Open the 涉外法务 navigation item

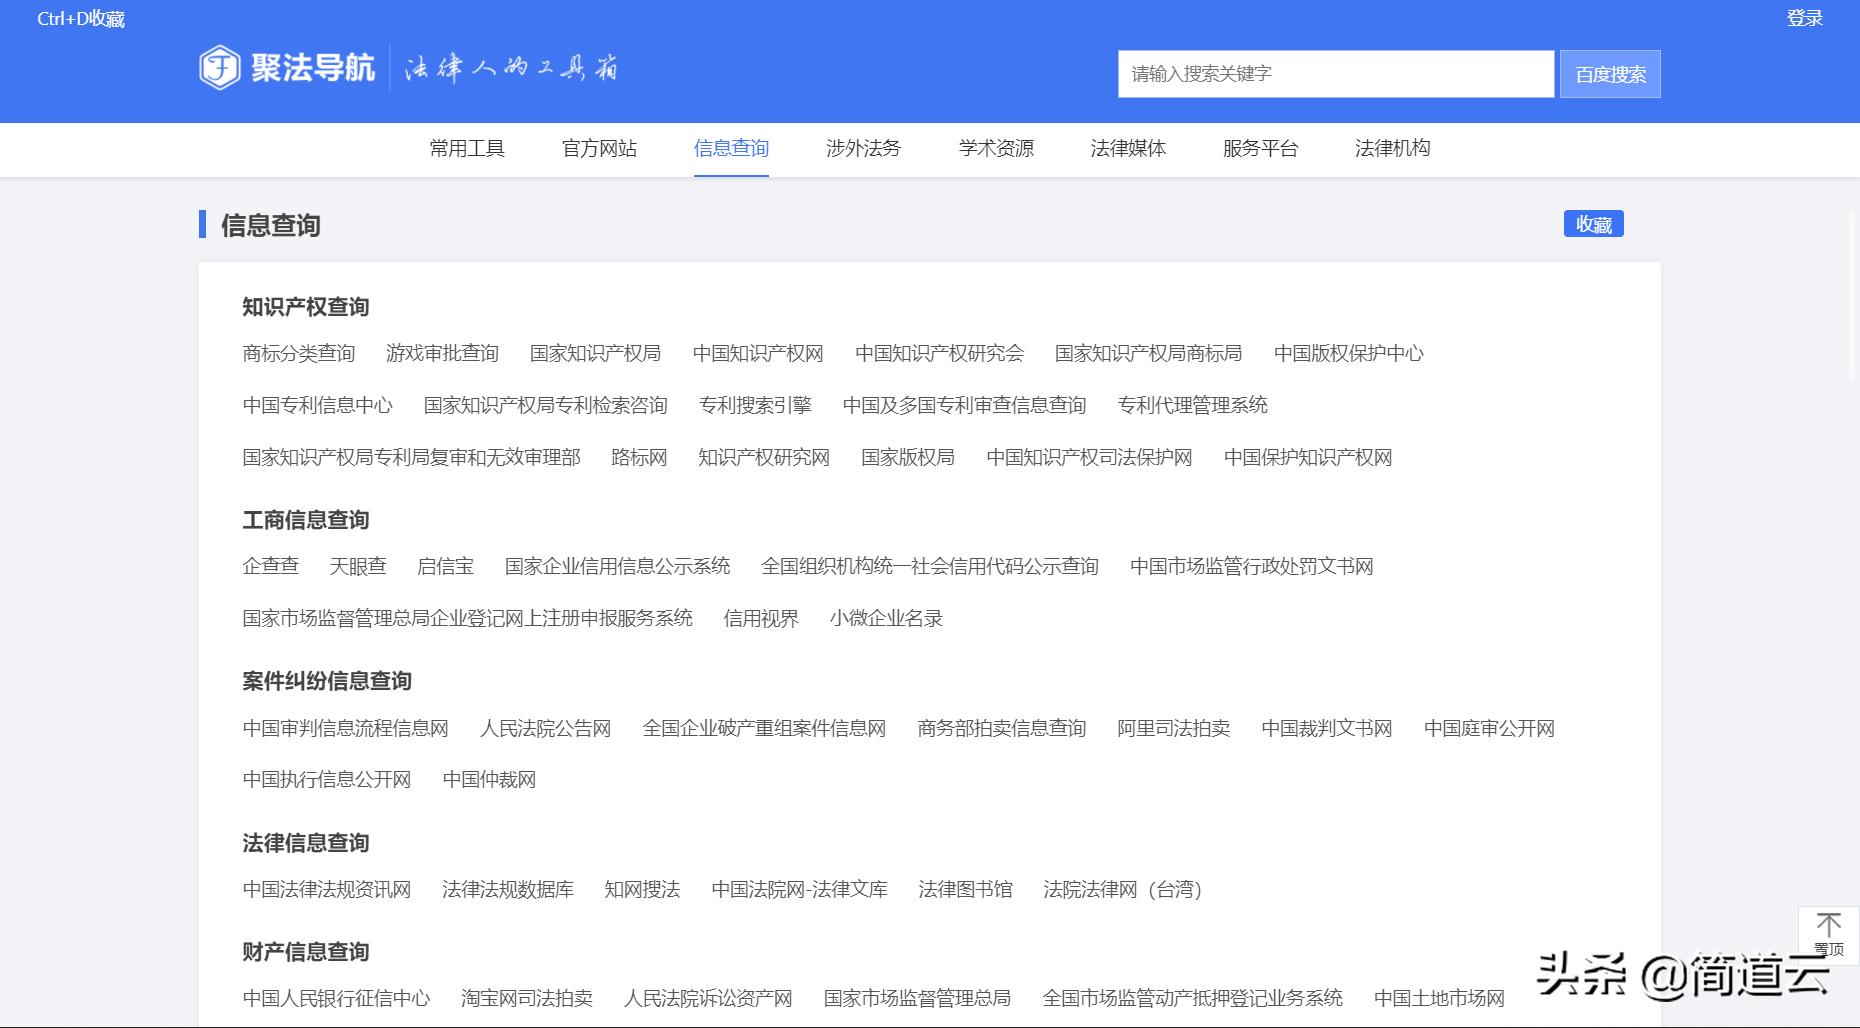[x=863, y=149]
